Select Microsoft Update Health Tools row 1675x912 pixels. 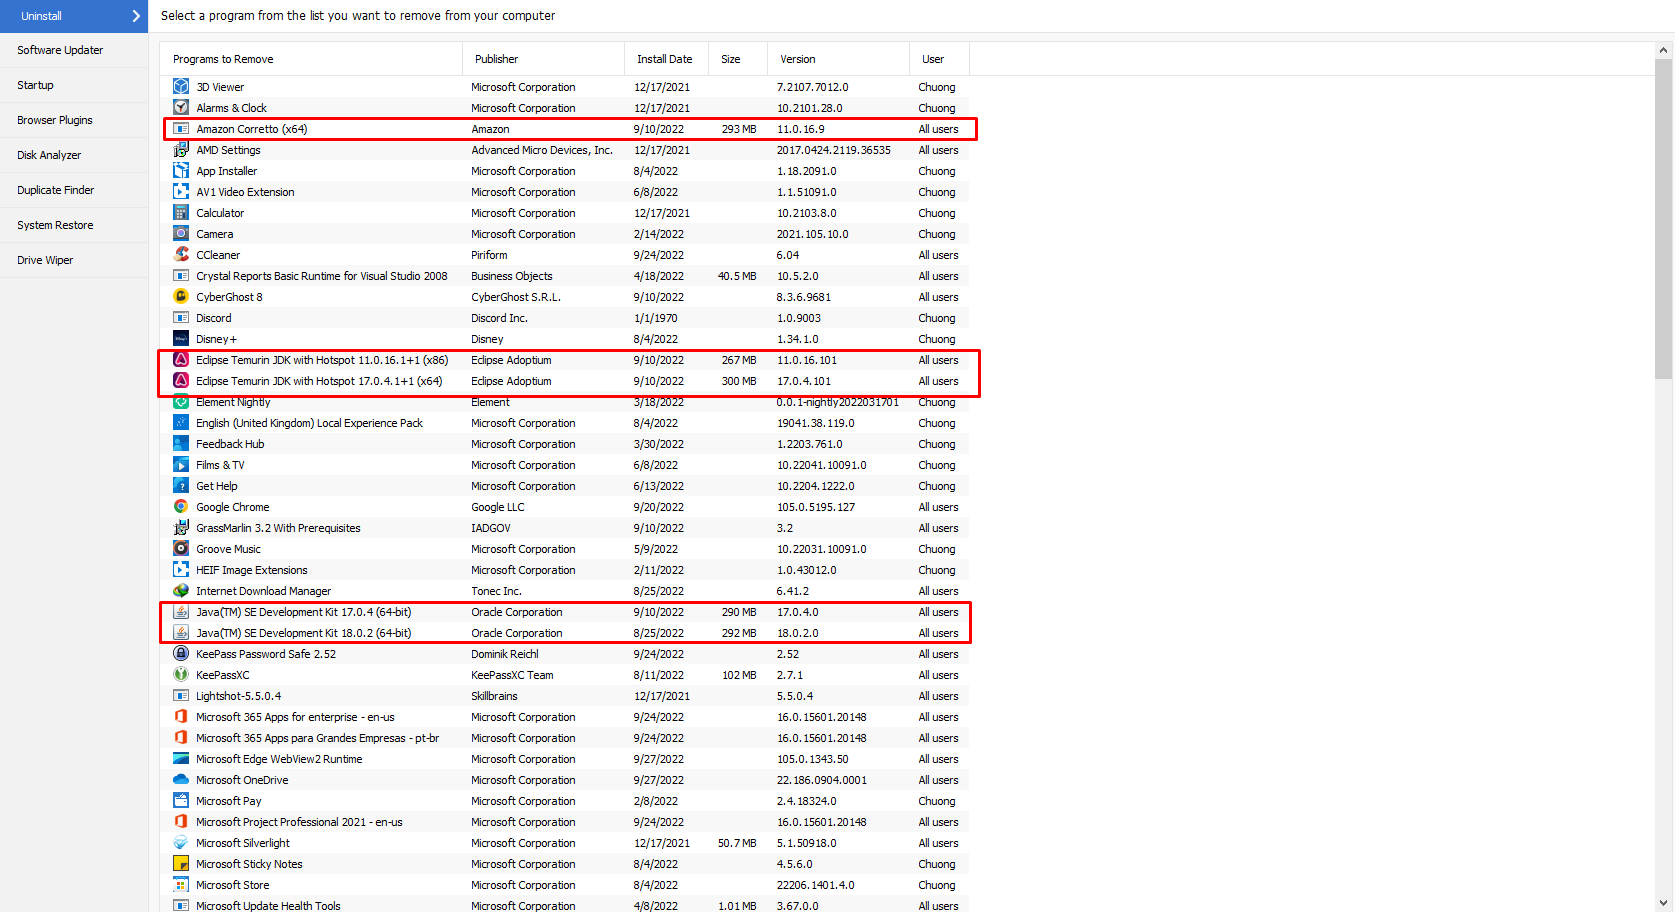(565, 905)
